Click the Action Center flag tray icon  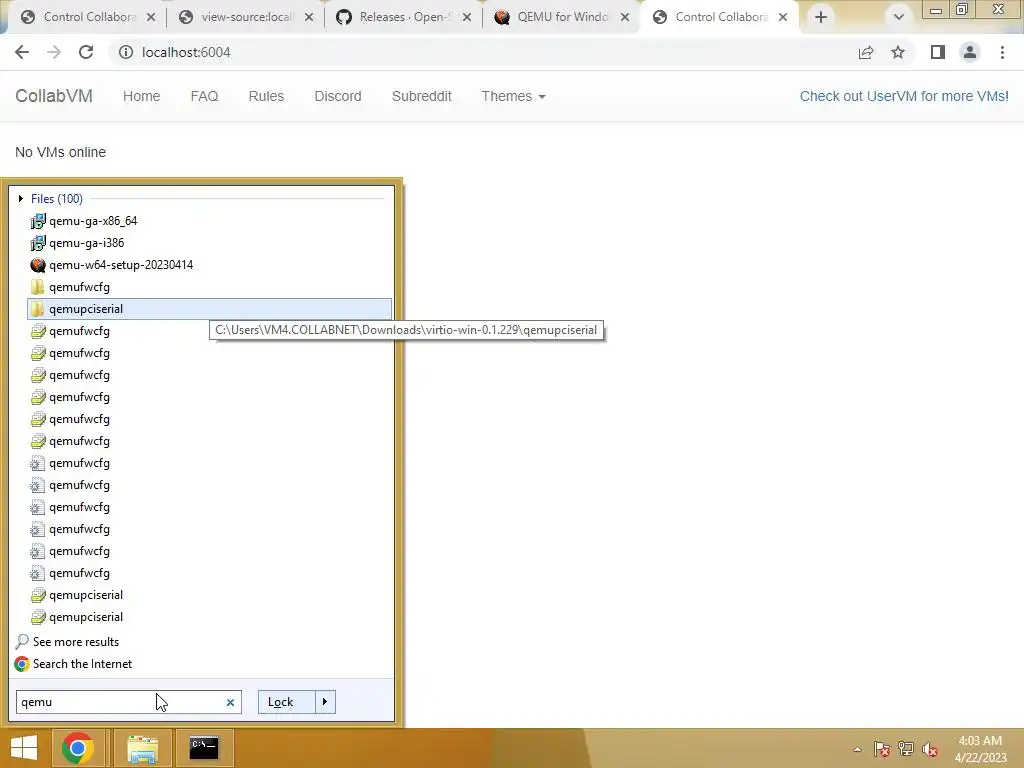click(882, 749)
